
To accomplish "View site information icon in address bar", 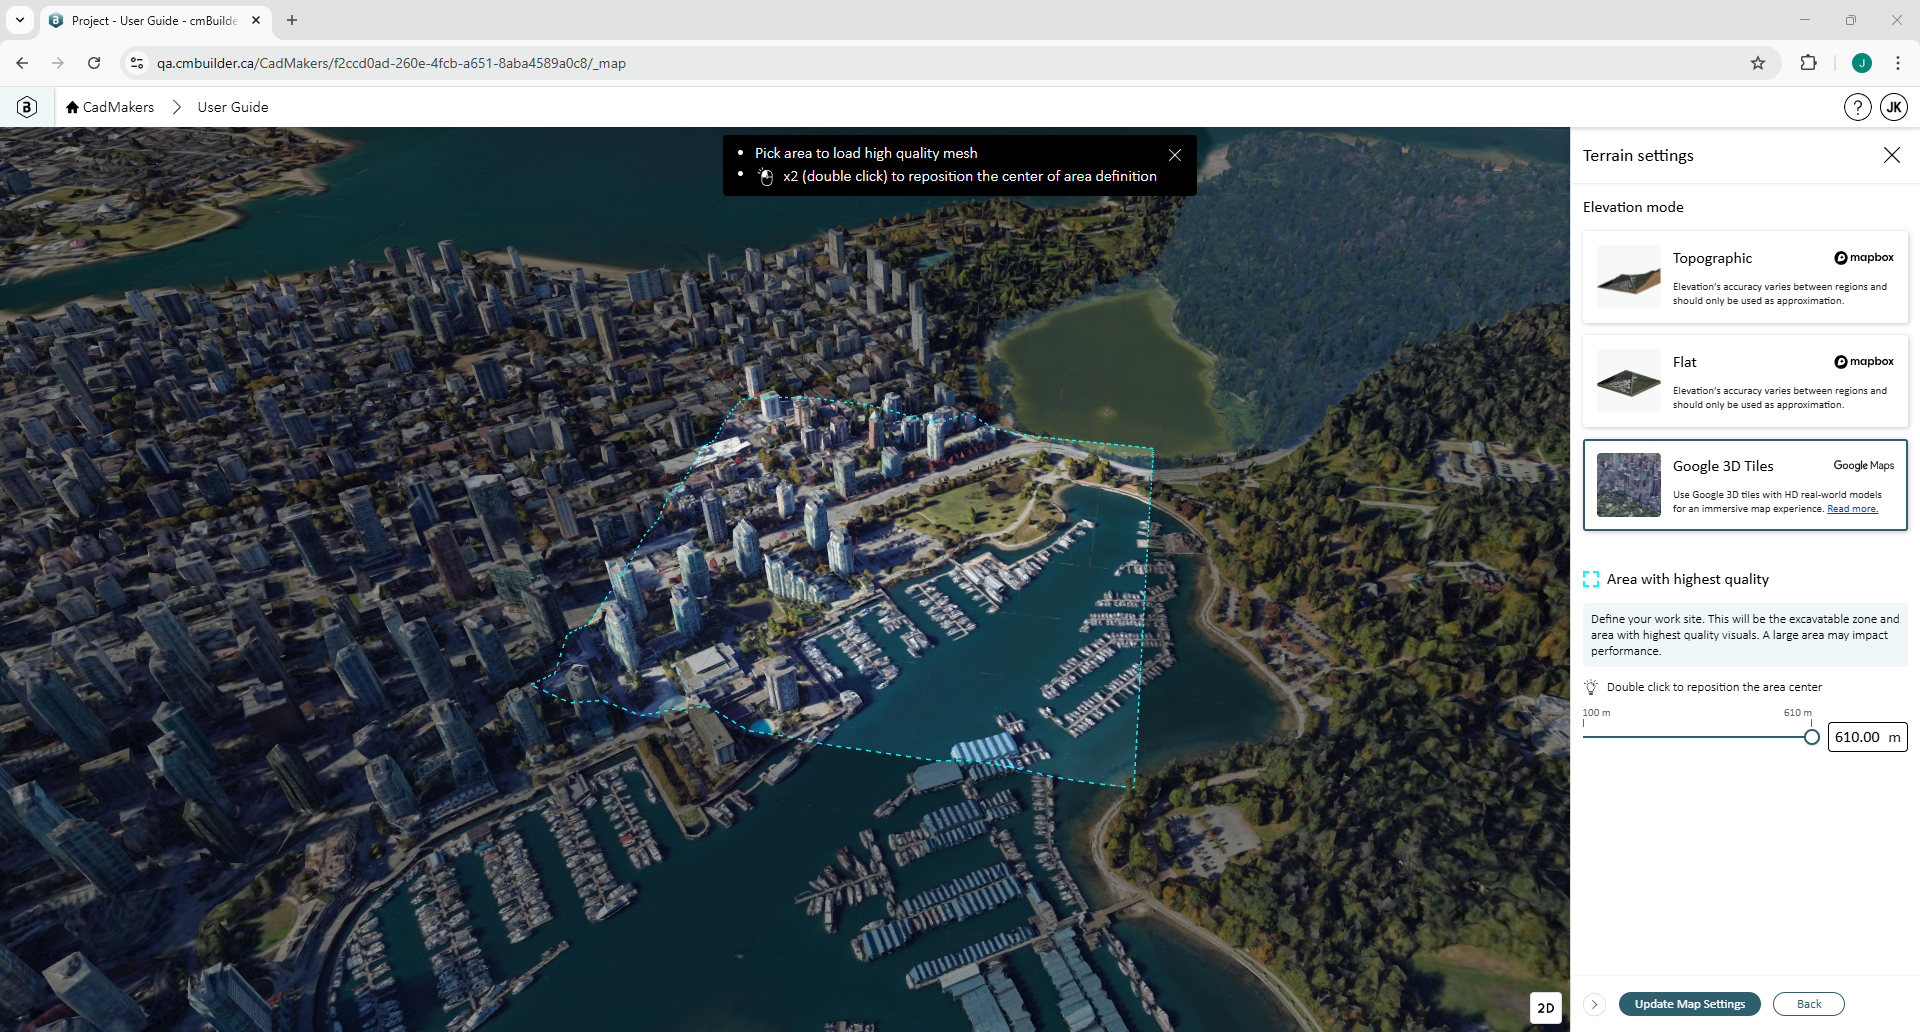I will [137, 63].
